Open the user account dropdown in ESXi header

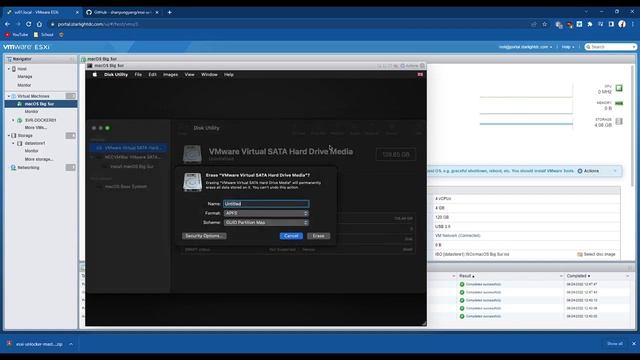(x=525, y=47)
